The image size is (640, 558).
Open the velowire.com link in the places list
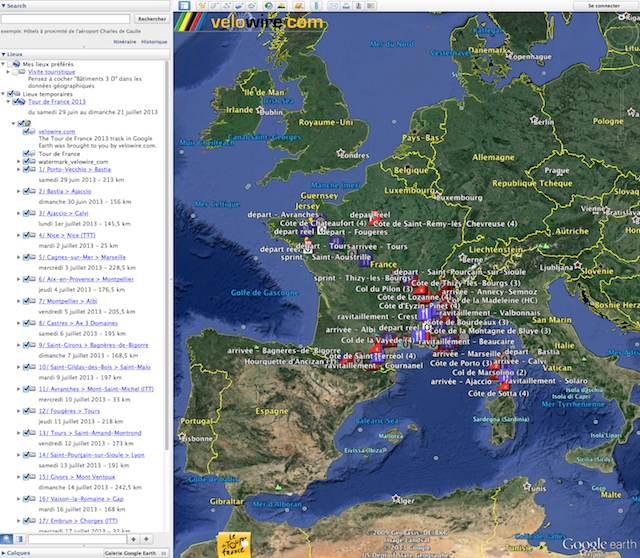pyautogui.click(x=57, y=131)
